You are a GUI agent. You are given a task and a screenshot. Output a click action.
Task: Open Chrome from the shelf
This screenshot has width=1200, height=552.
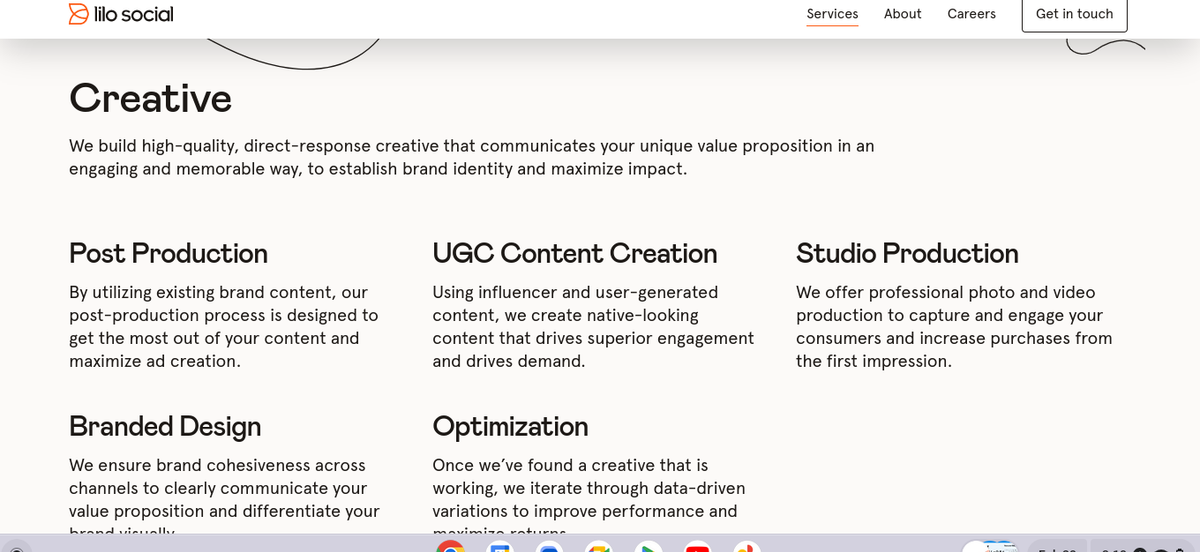pos(451,547)
